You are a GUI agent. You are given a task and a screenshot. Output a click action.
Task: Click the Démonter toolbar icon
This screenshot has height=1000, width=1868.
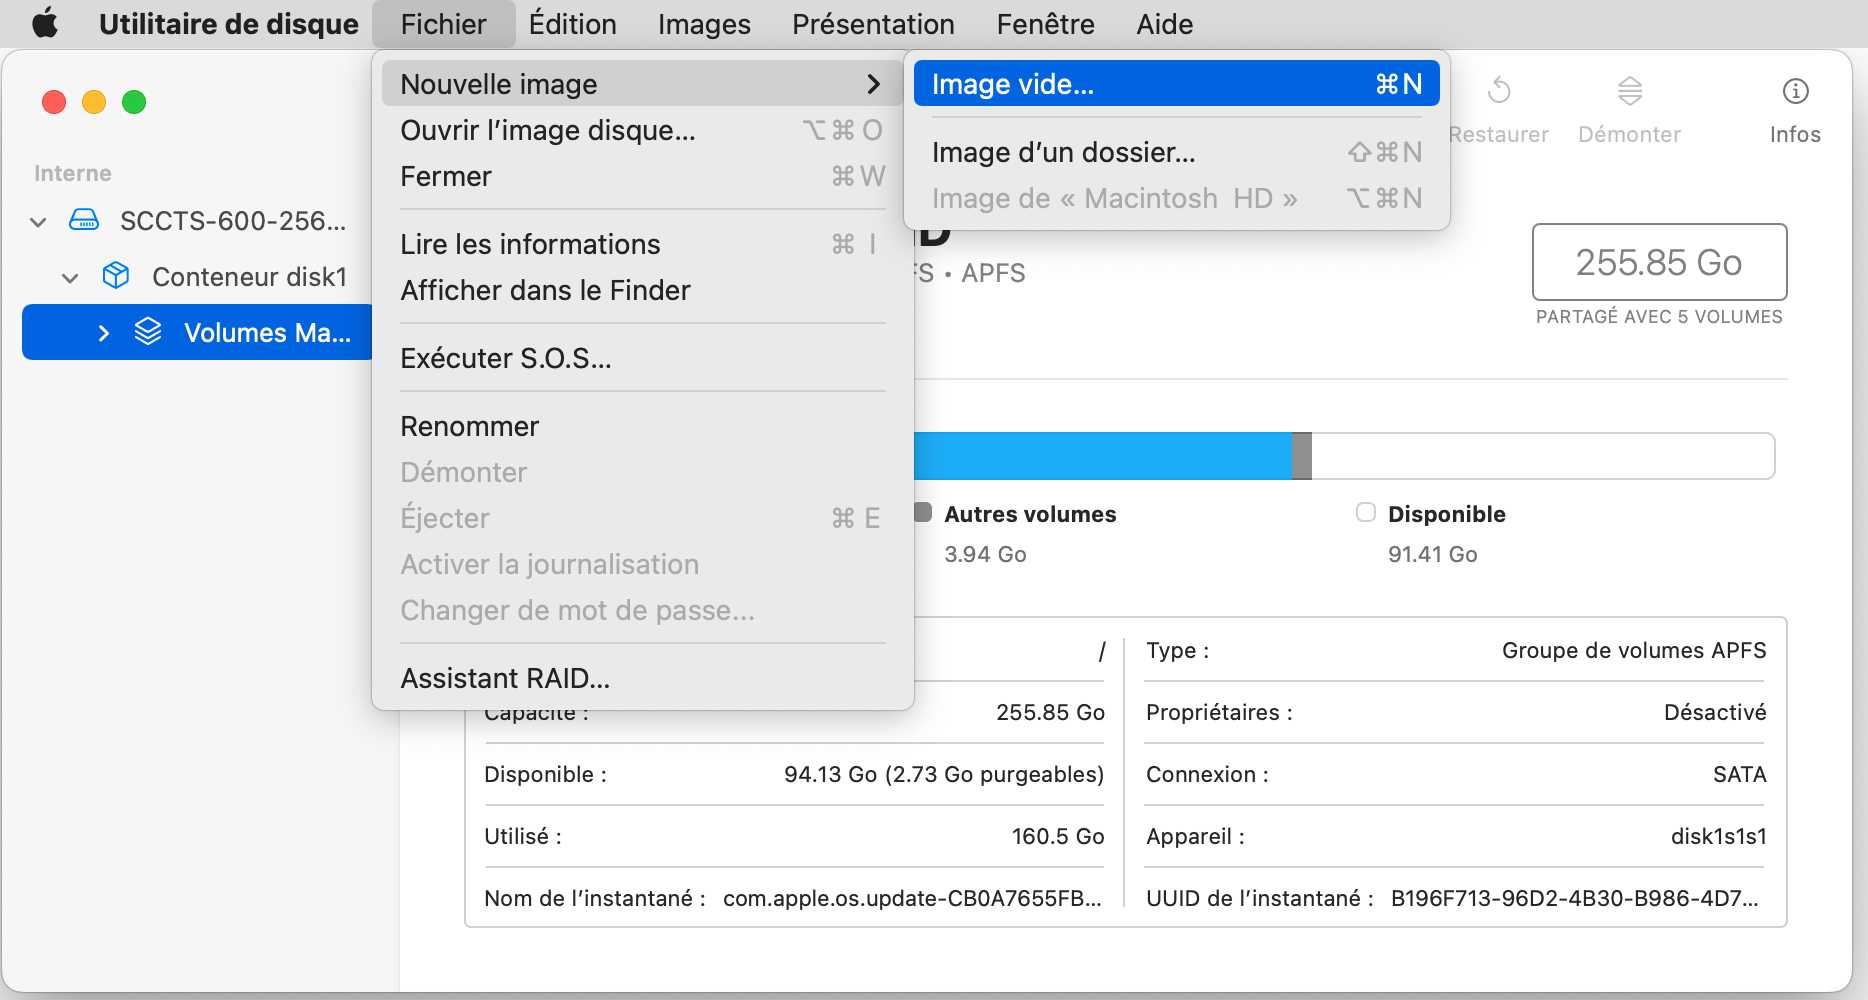point(1630,91)
